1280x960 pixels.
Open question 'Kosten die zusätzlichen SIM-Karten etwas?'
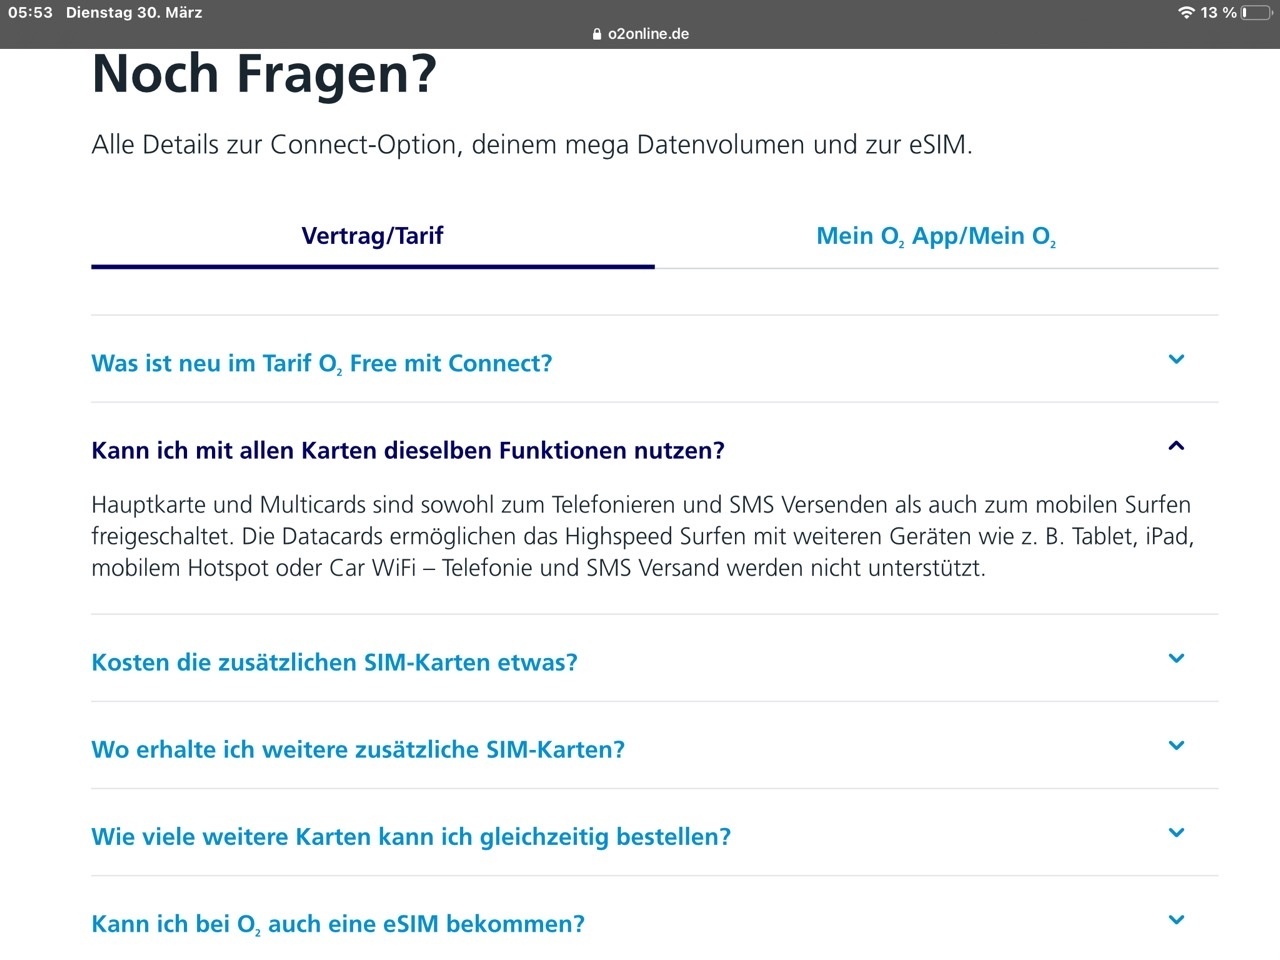334,662
